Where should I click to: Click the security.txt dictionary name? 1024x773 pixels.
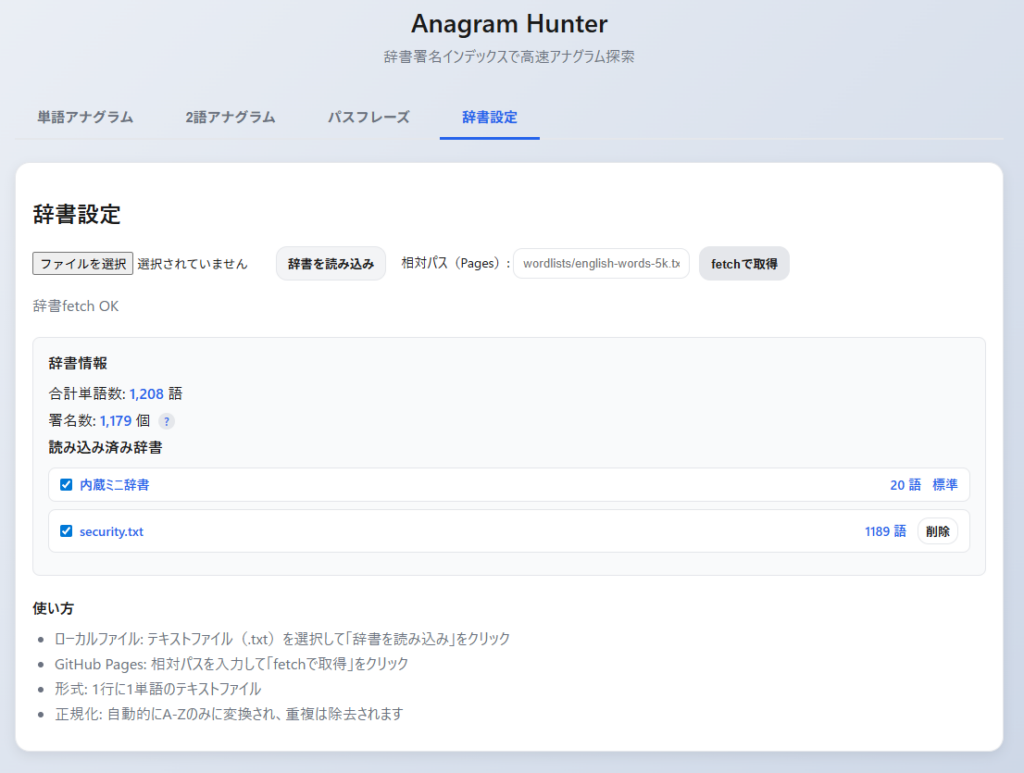(x=111, y=531)
